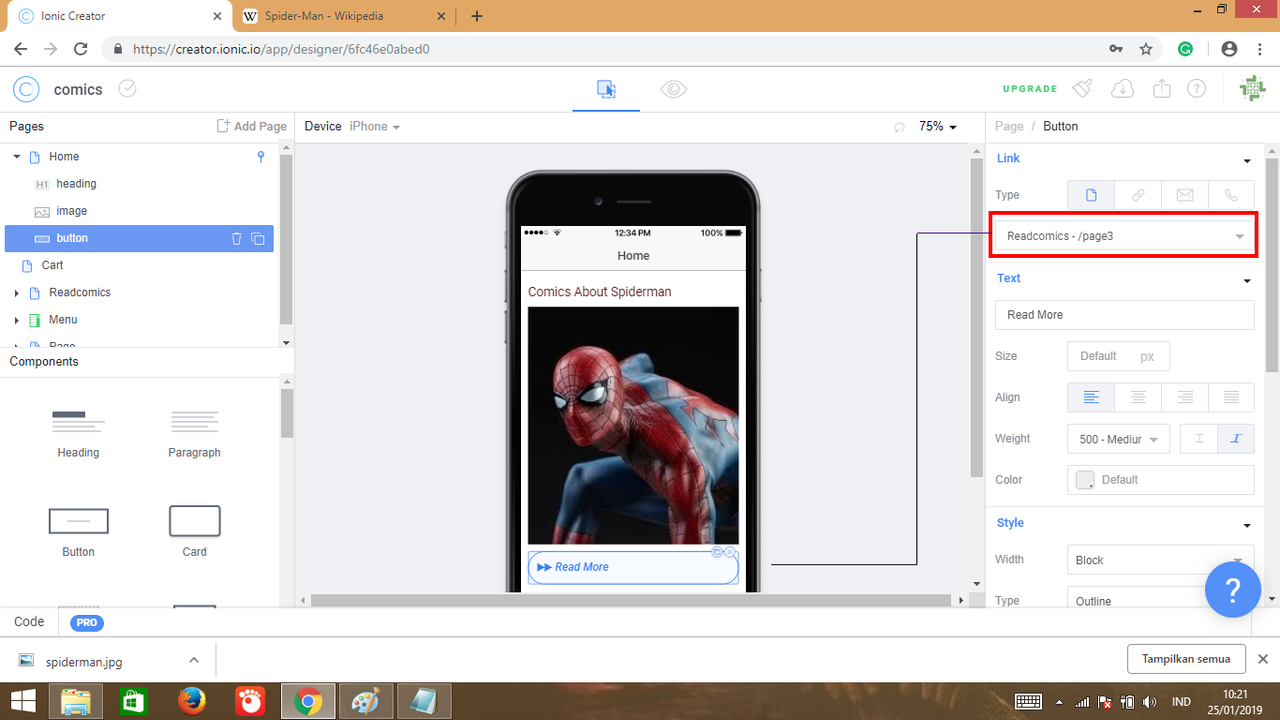Screen dimensions: 1280x720
Task: Set link type to URL chain
Action: (1138, 195)
